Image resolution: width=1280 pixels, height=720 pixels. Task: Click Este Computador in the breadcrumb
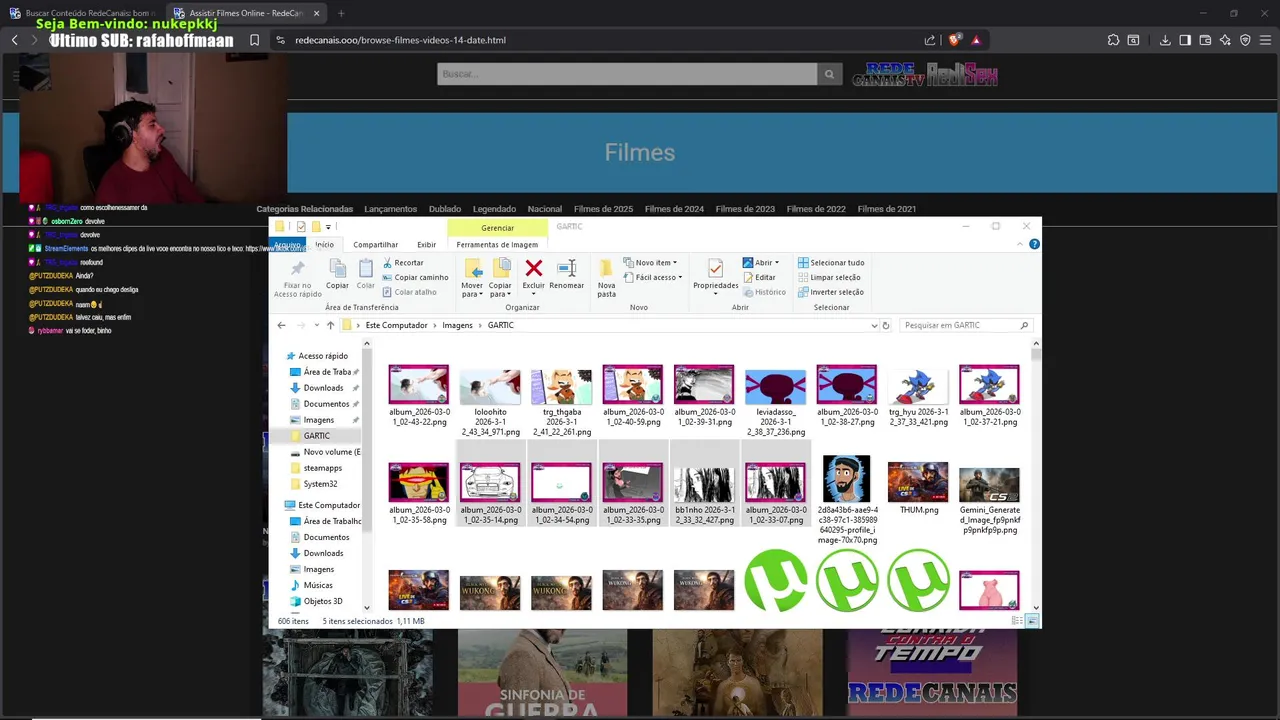coord(396,325)
